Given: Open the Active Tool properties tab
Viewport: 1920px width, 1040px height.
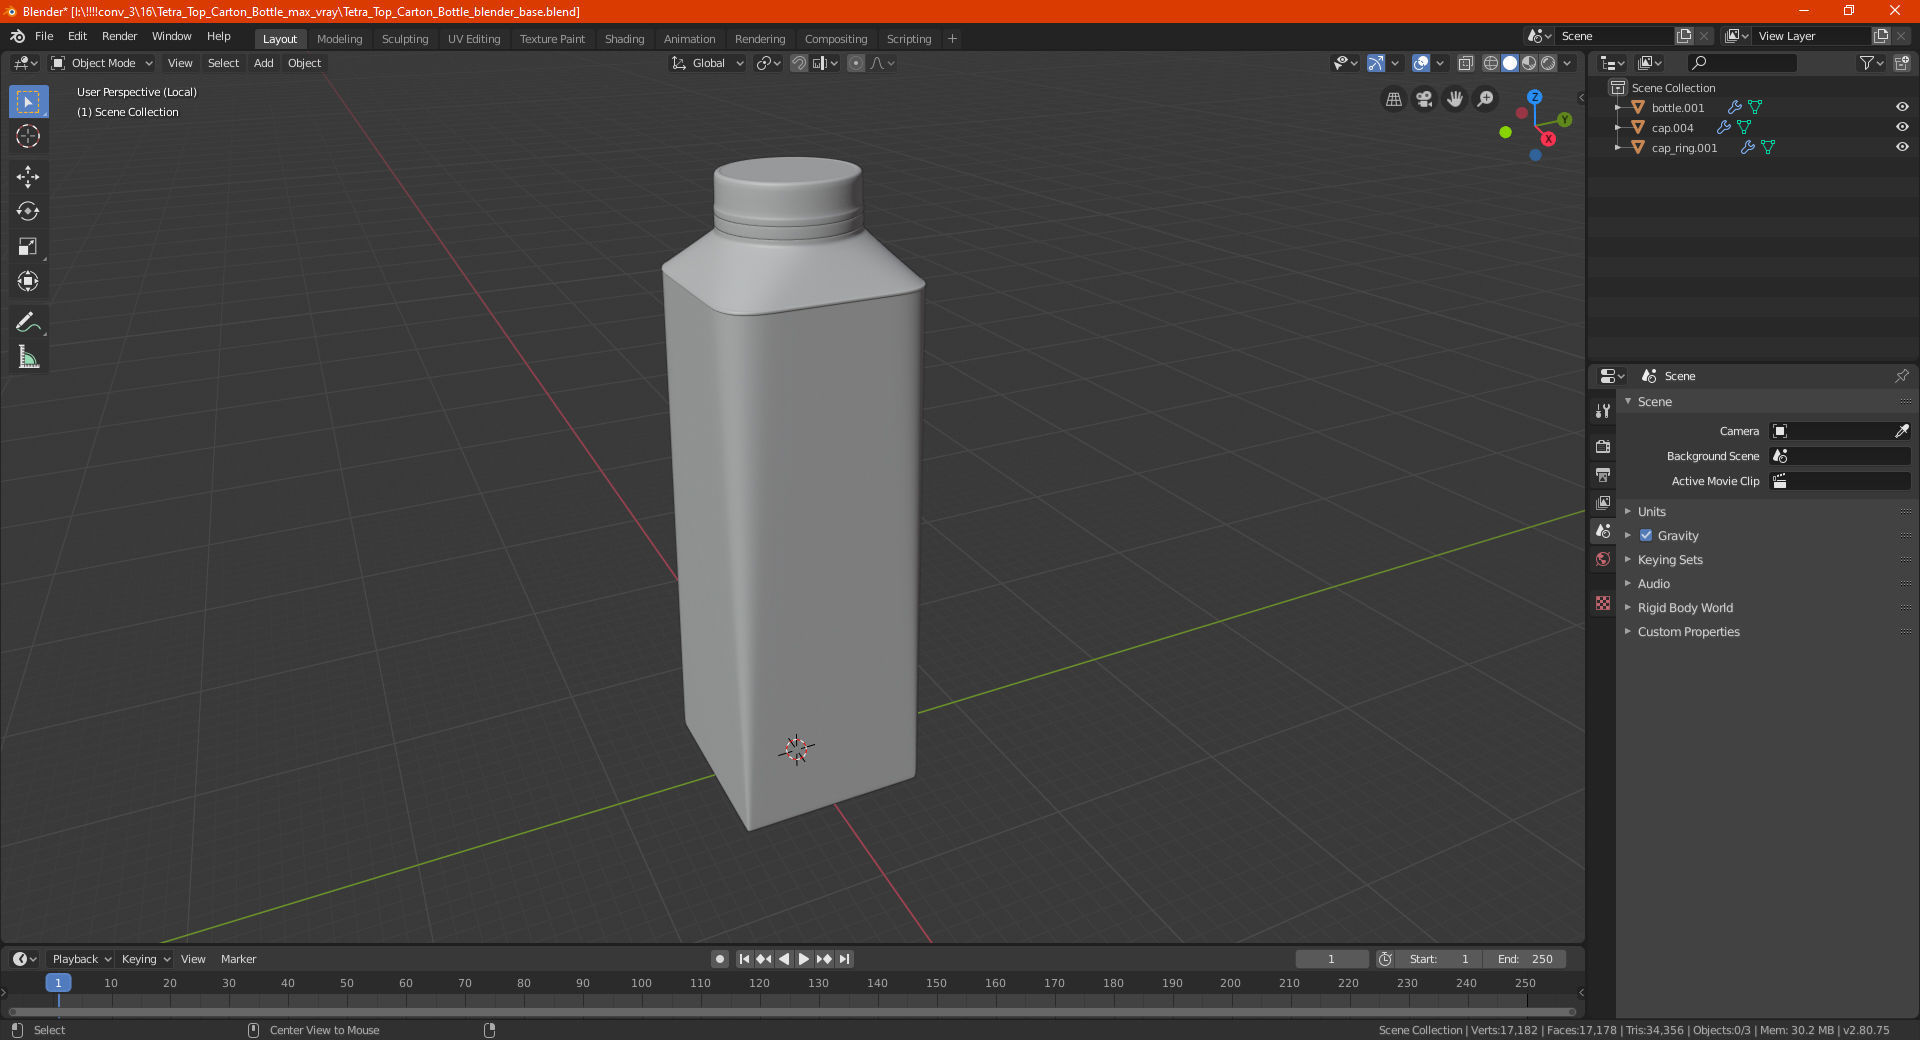Looking at the screenshot, I should [x=1603, y=411].
